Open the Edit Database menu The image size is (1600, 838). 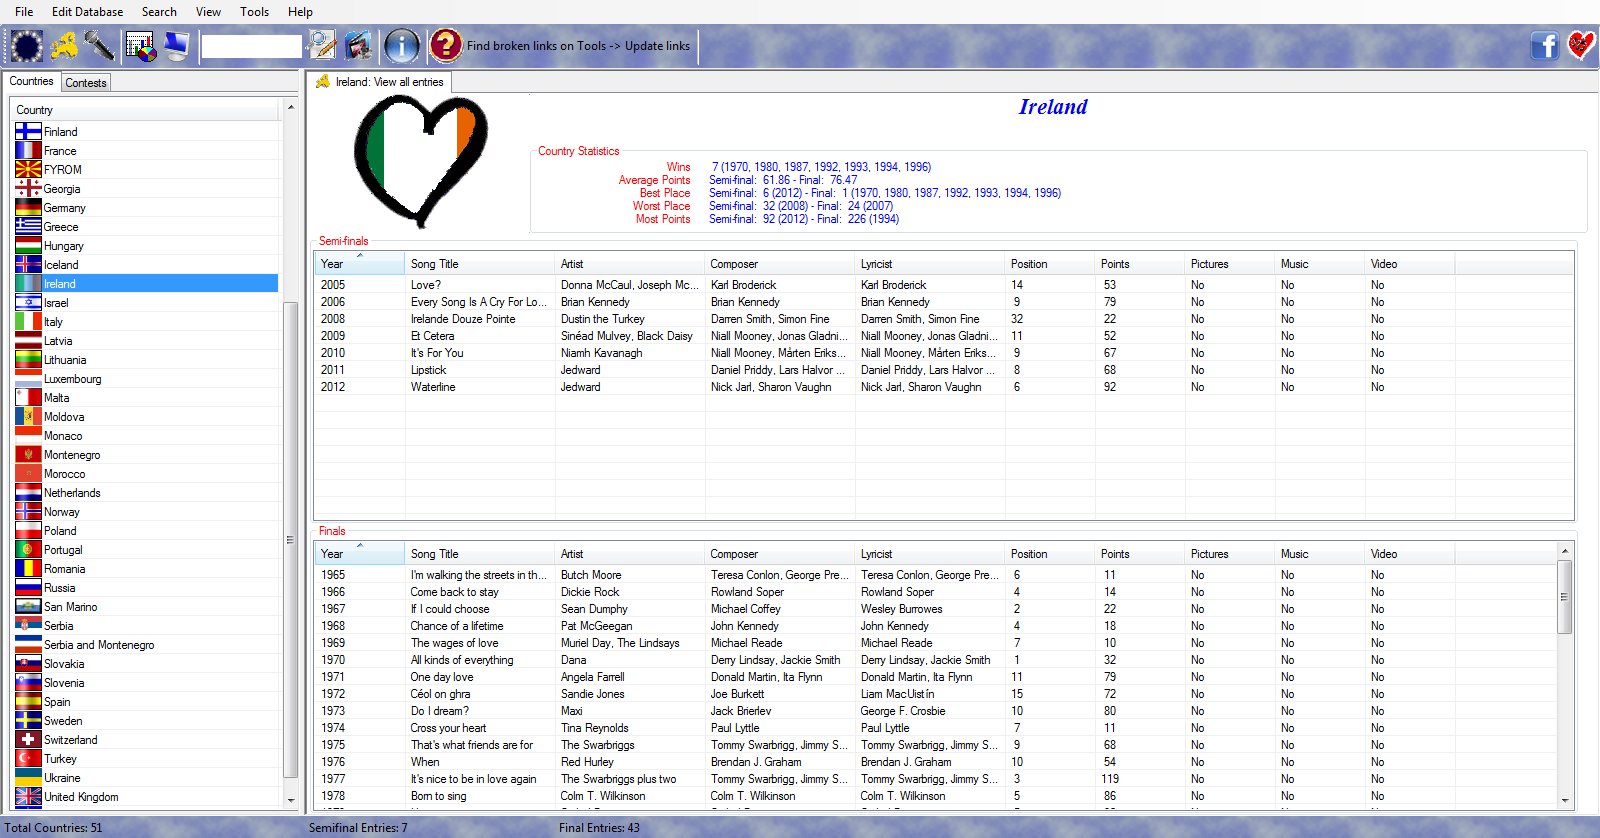click(87, 12)
